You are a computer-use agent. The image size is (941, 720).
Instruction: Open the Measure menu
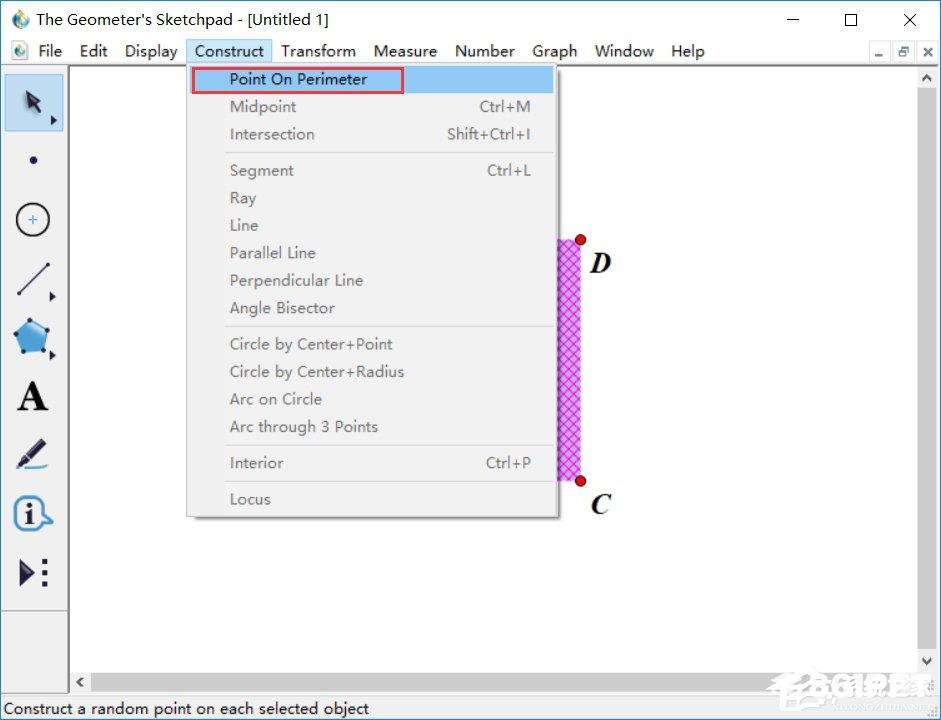tap(405, 51)
